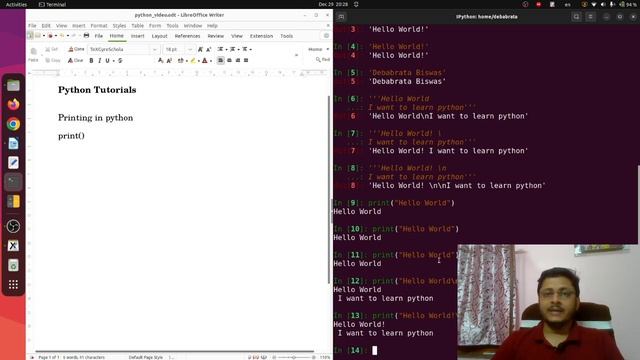Open Files from the Ubuntu dock
This screenshot has height=360, width=640.
pos(13,85)
